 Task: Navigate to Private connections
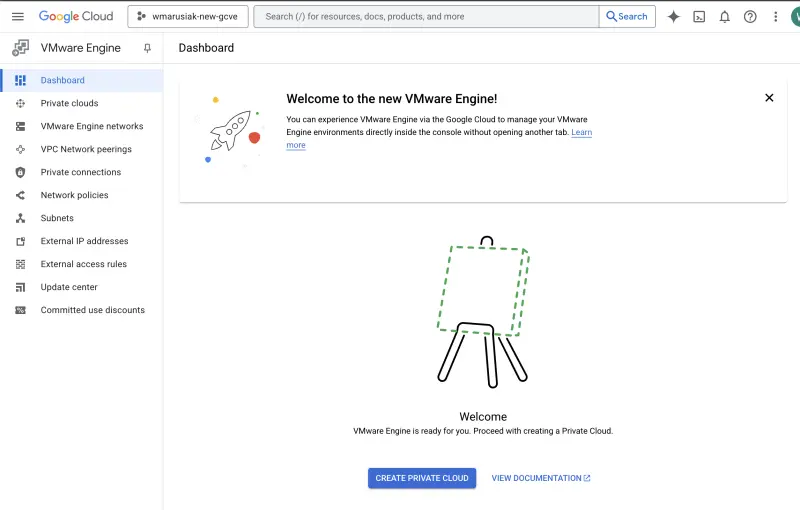[x=81, y=172]
